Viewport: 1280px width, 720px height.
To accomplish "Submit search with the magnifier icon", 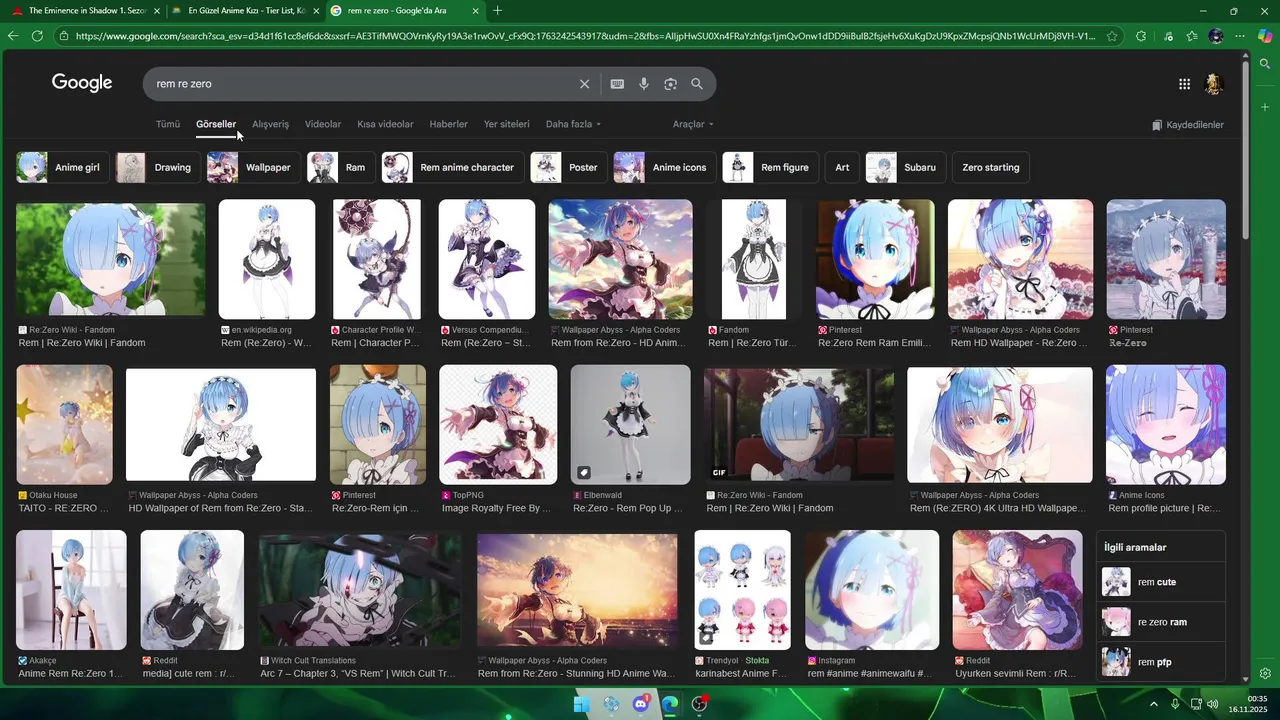I will click(697, 84).
